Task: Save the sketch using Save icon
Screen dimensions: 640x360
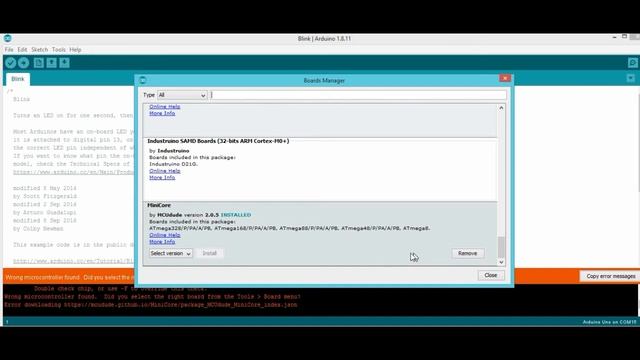Action: pos(64,63)
